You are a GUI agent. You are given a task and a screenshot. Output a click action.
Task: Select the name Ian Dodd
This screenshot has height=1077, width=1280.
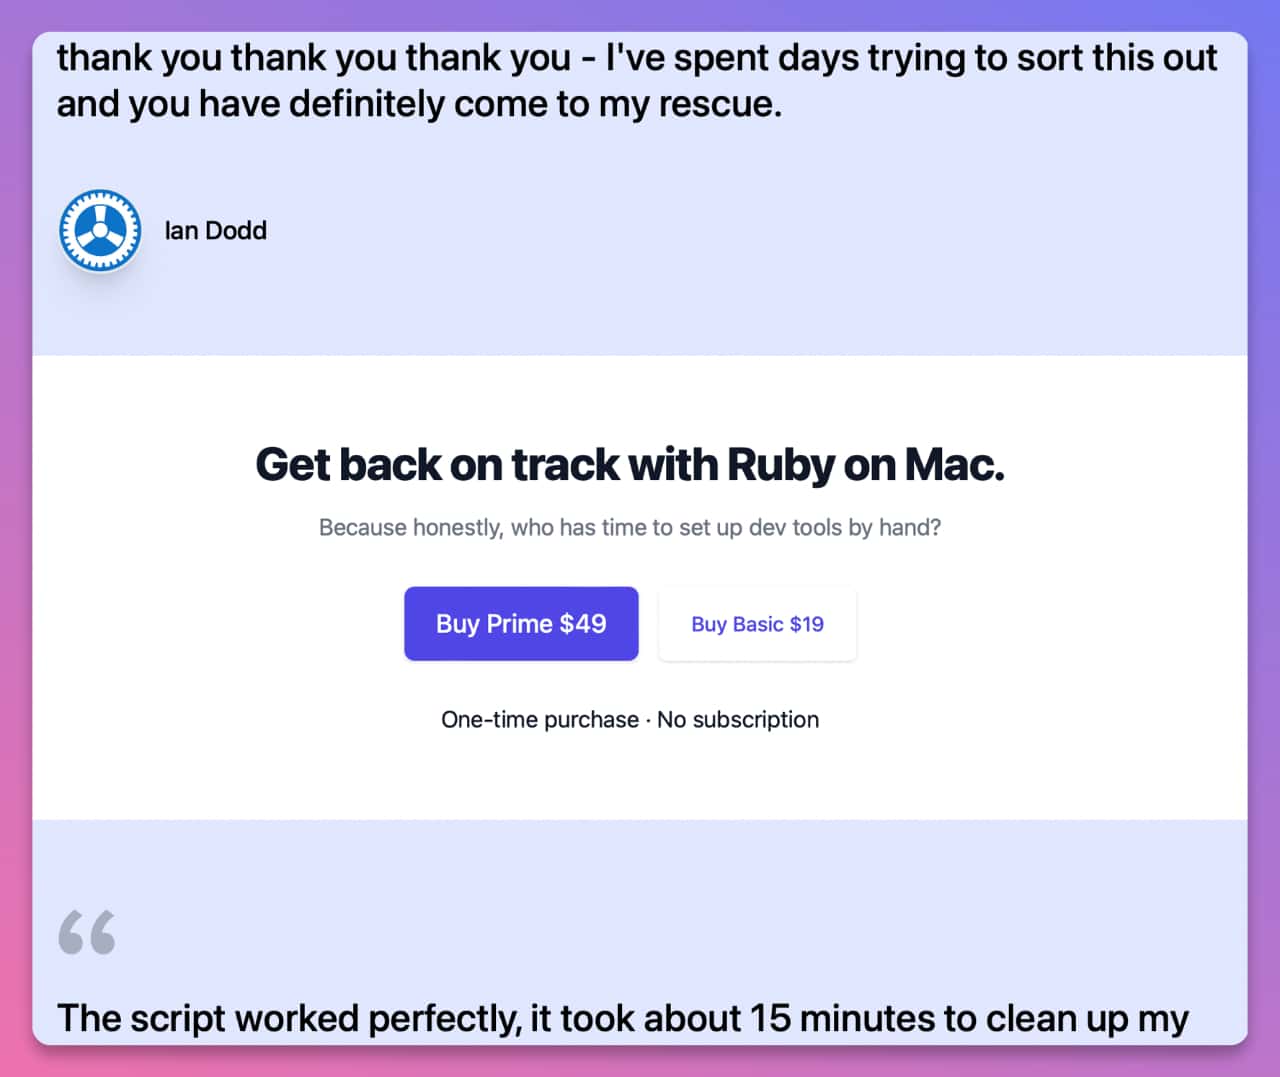(215, 231)
